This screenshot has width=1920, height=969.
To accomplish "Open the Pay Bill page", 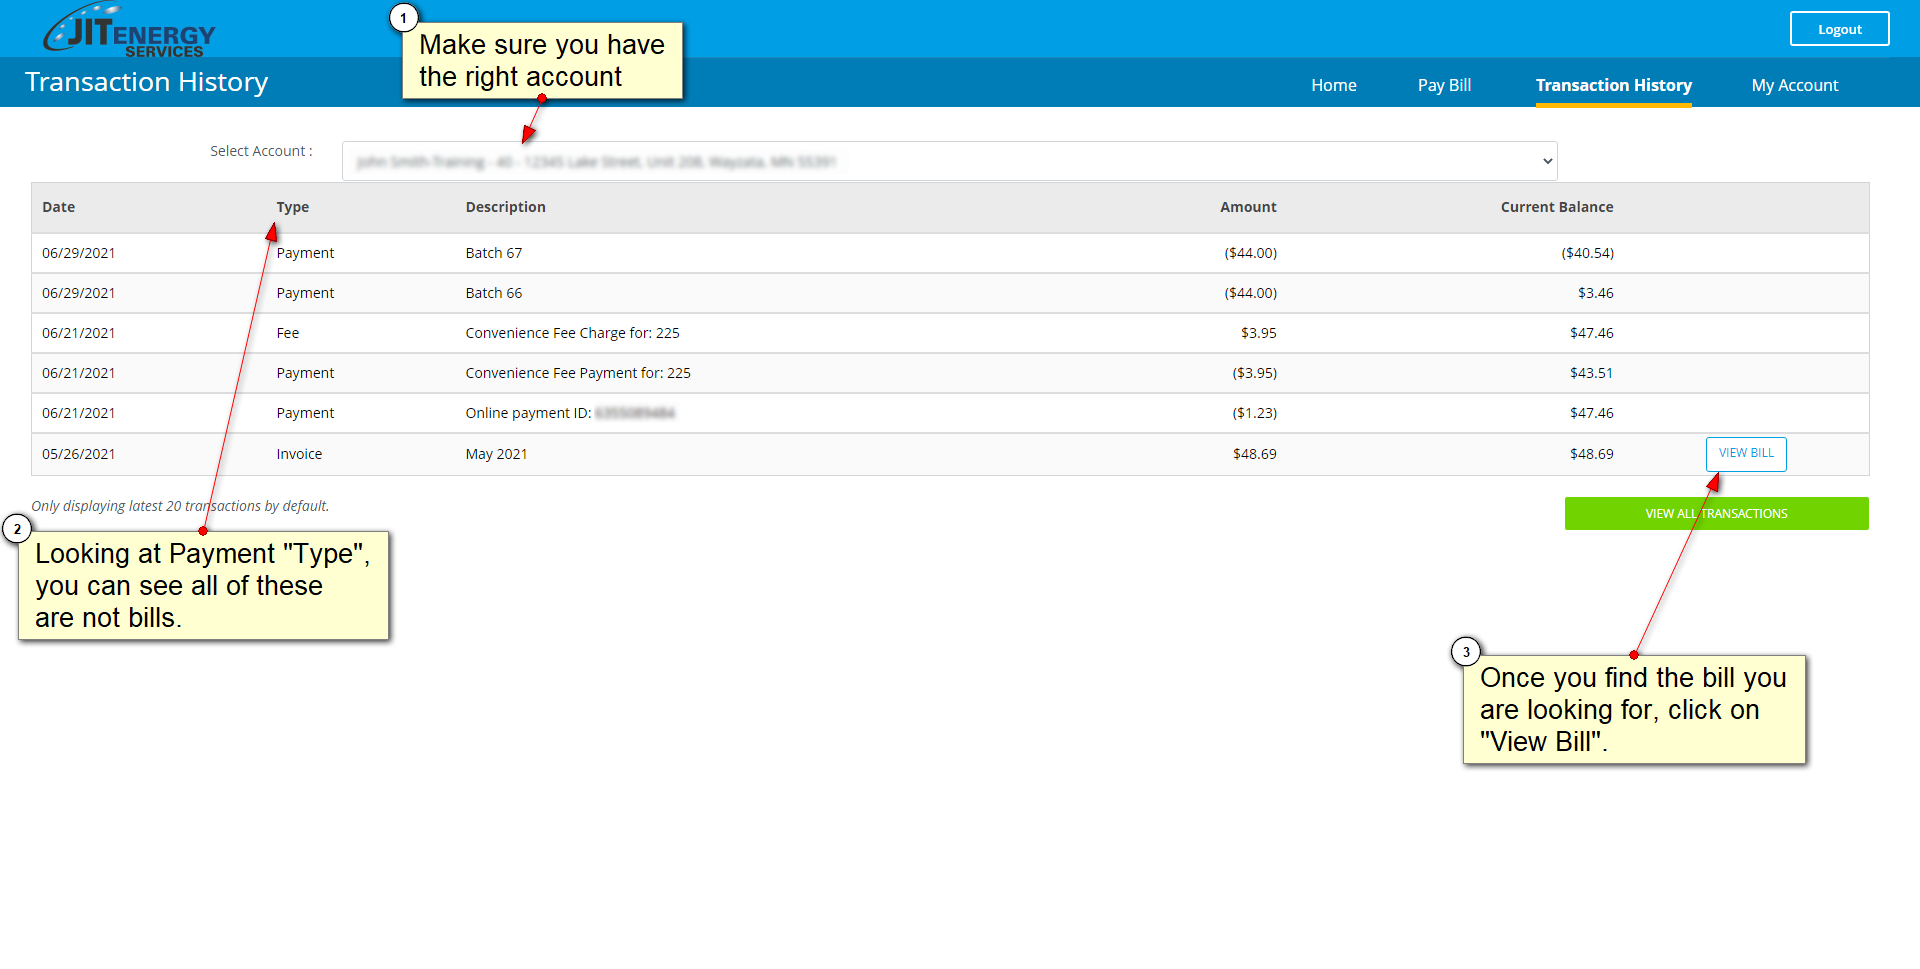I will 1443,85.
